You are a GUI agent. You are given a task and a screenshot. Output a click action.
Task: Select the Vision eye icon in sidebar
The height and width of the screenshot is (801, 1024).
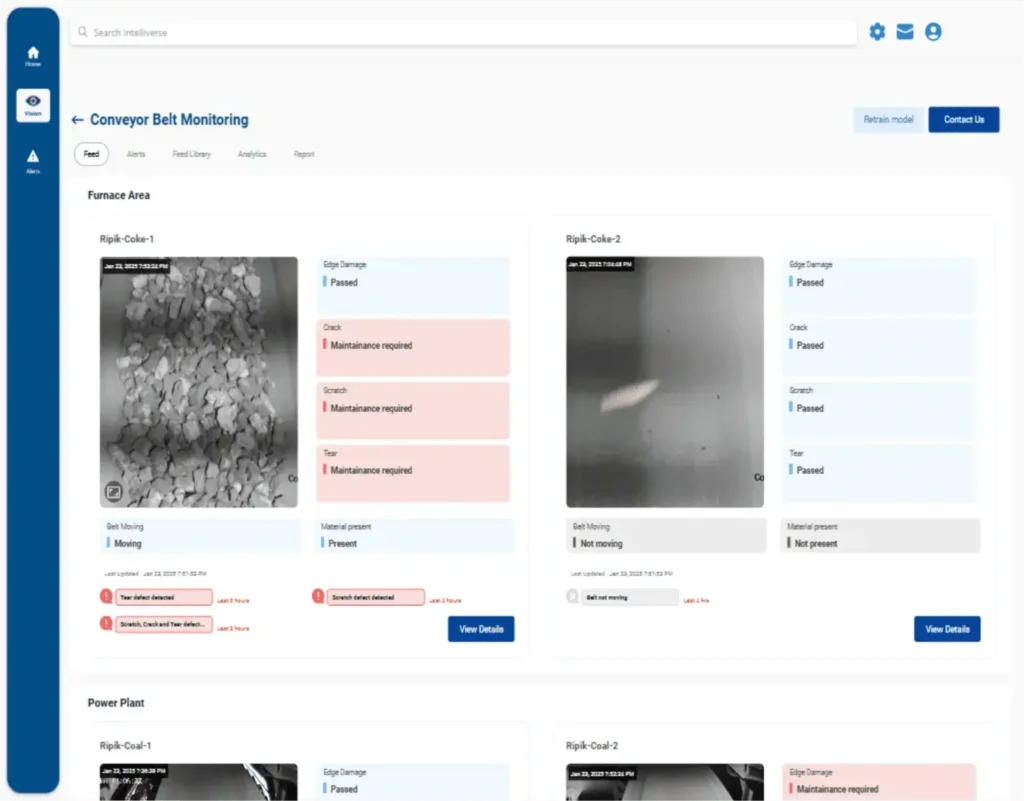click(x=33, y=104)
